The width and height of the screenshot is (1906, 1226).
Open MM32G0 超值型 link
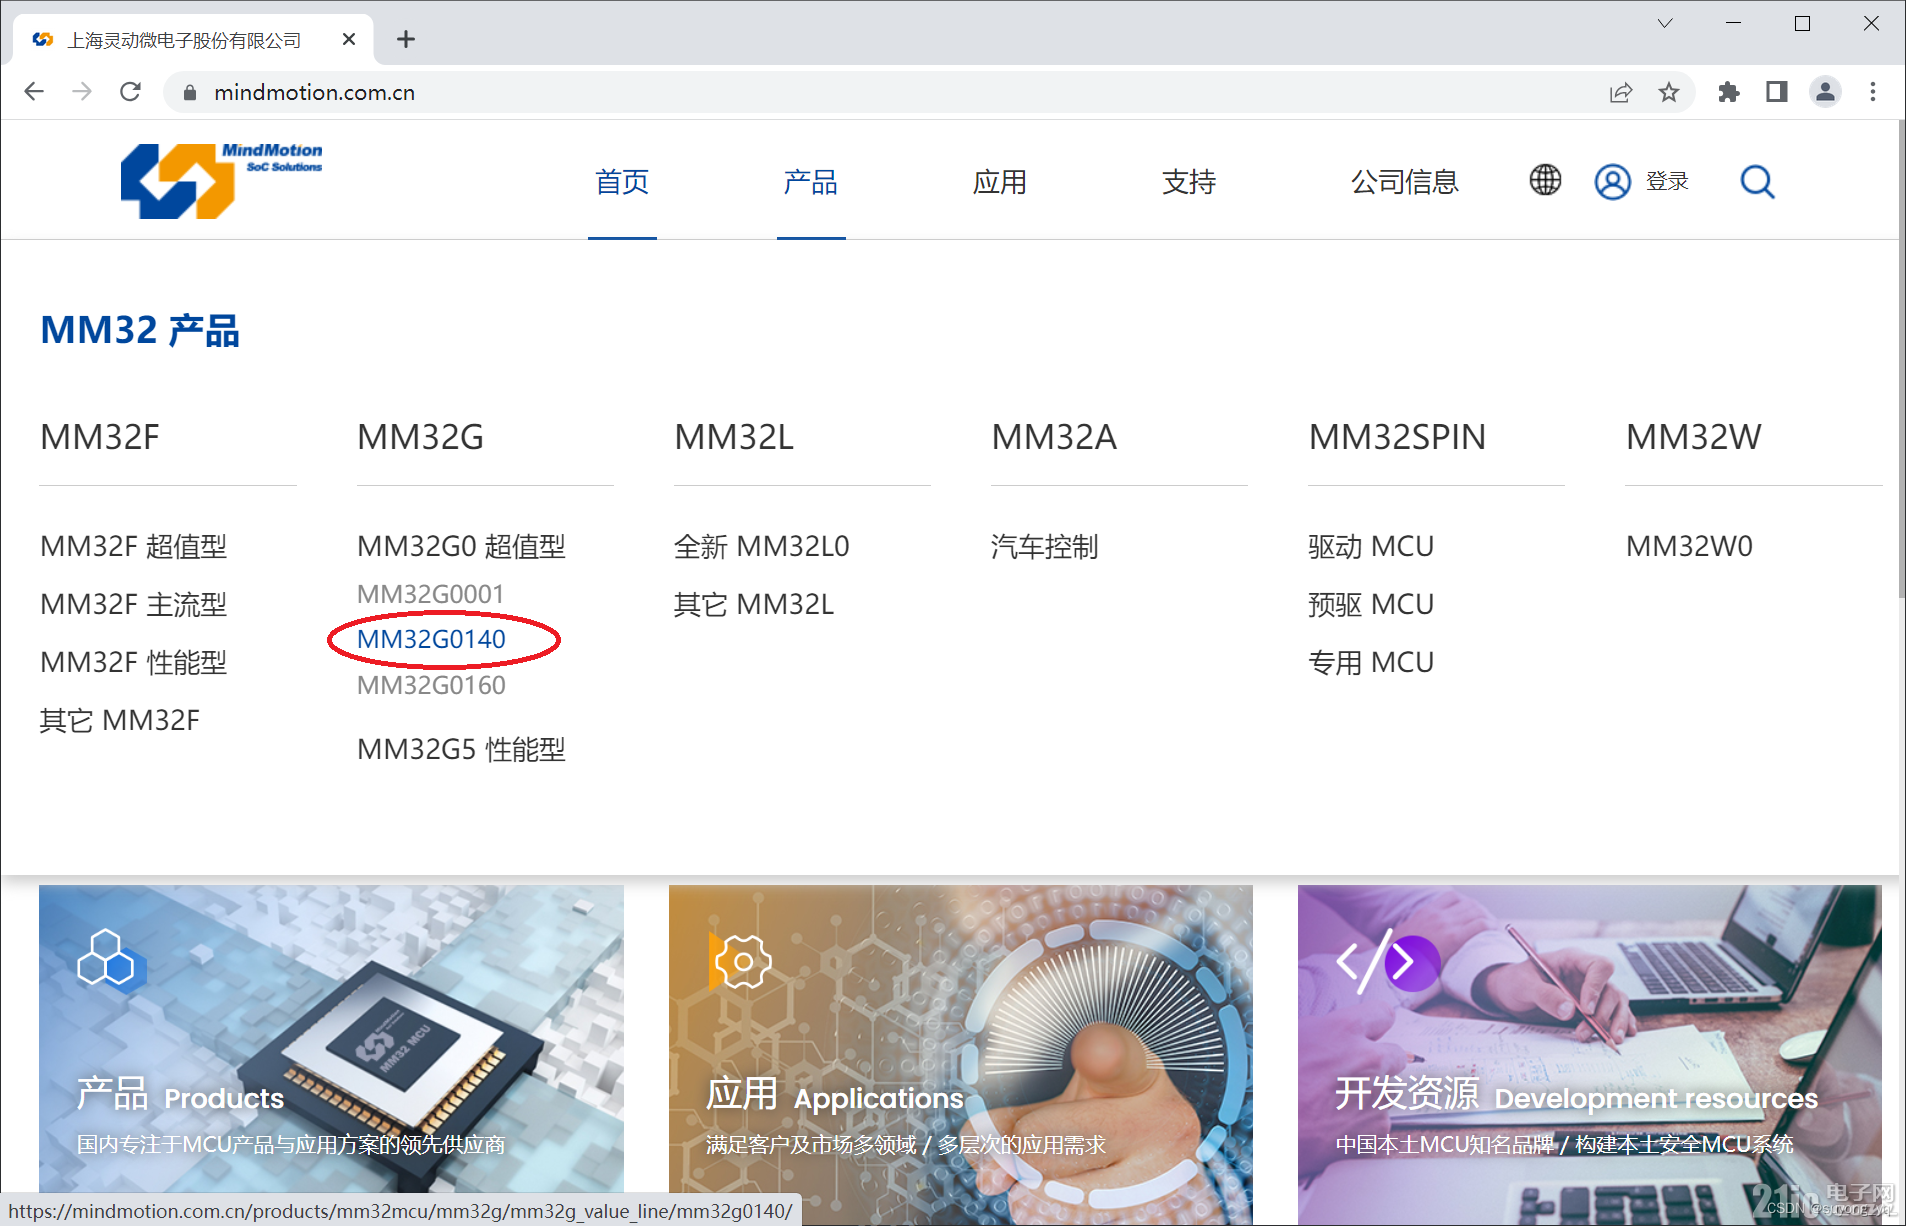(x=461, y=546)
